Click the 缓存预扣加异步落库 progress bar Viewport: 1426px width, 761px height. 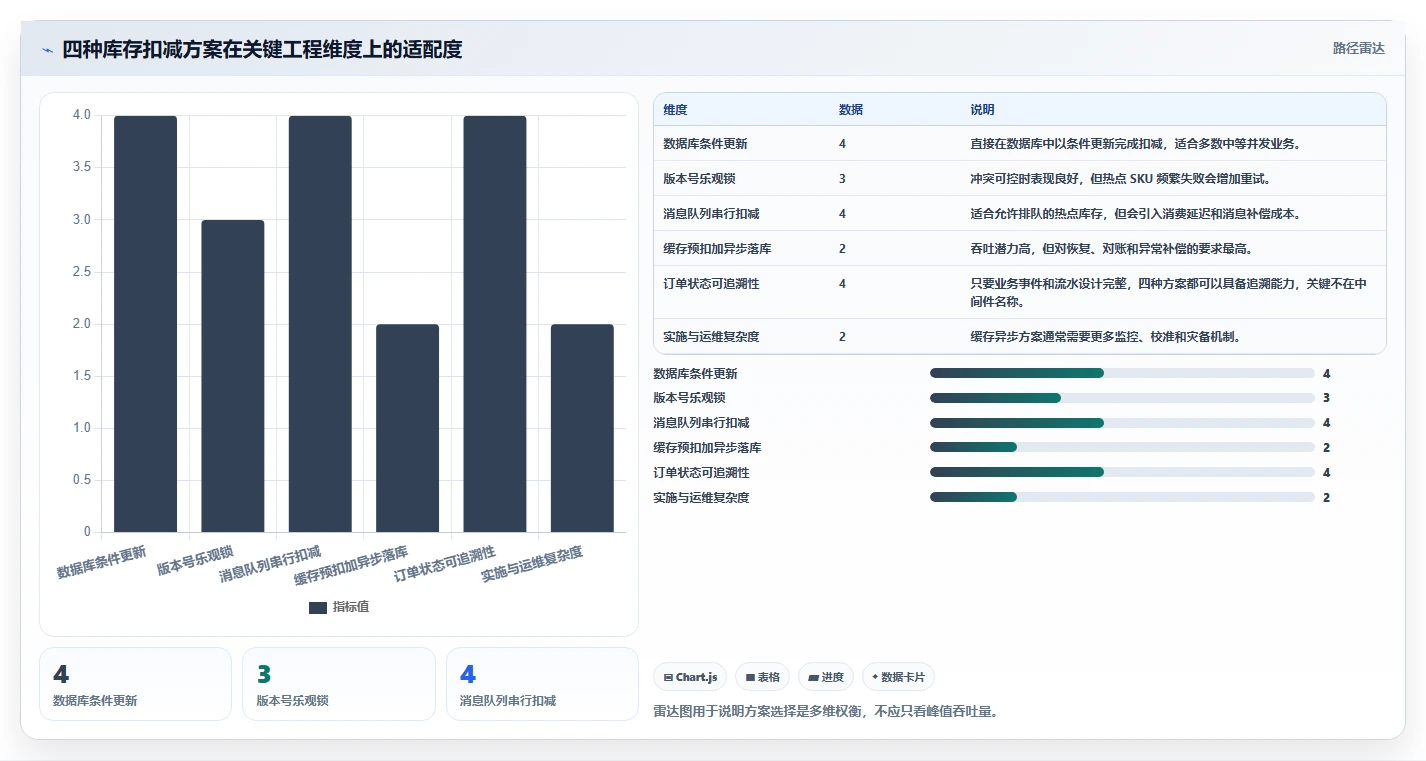tap(1122, 448)
